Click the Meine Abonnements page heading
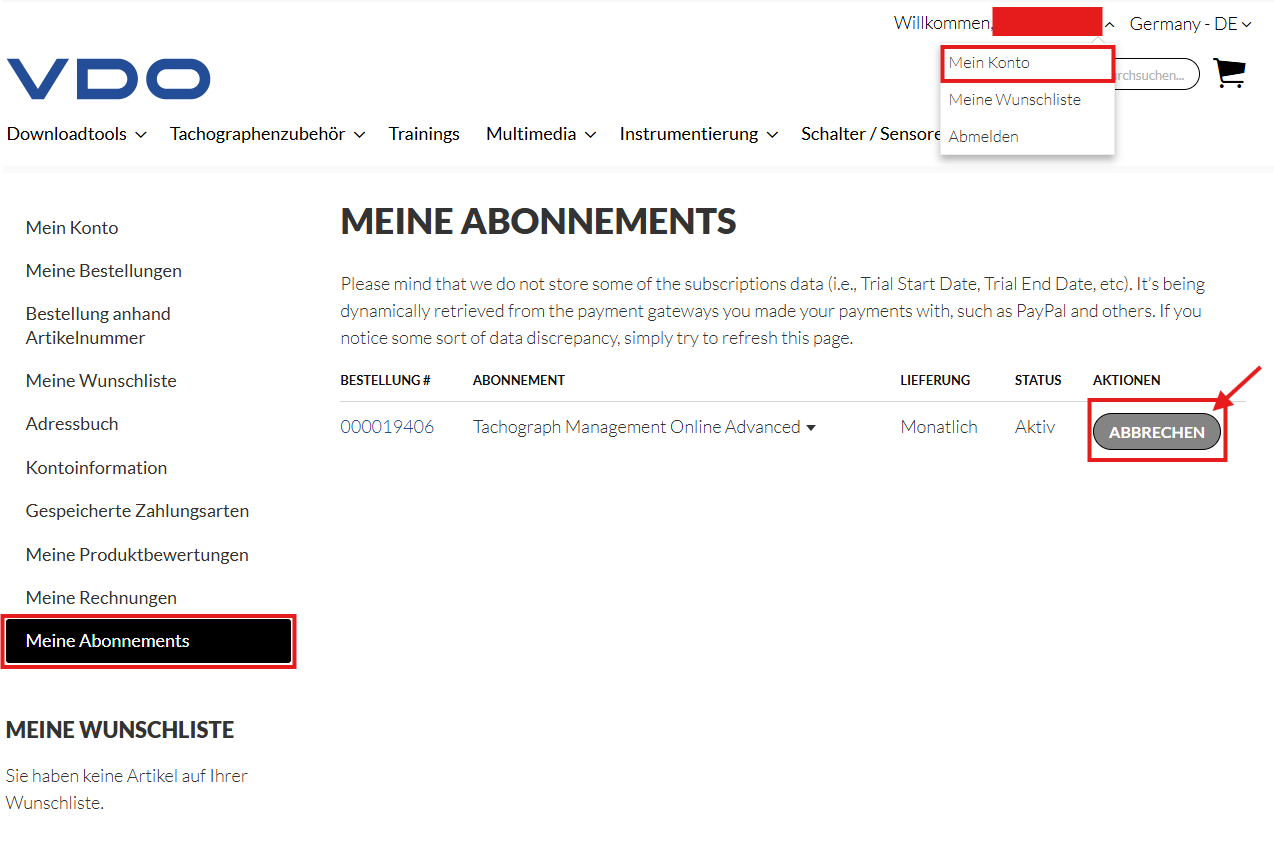Viewport: 1274px width, 860px height. 538,221
